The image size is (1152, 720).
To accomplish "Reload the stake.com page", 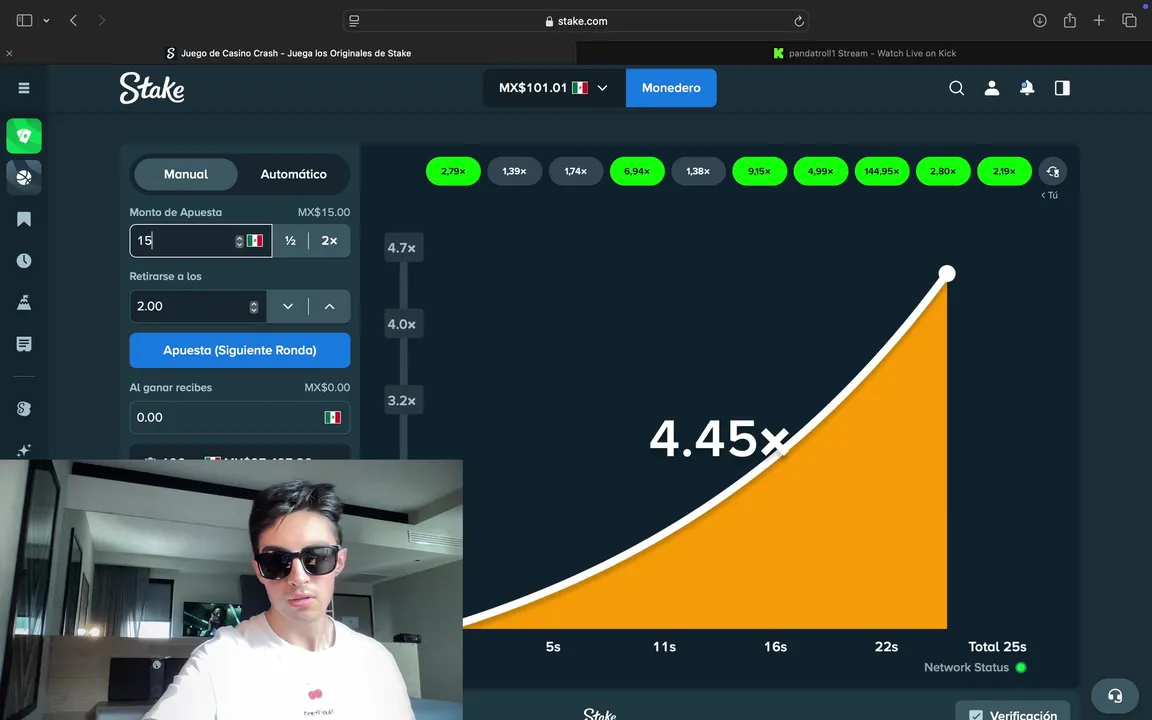I will 799,21.
